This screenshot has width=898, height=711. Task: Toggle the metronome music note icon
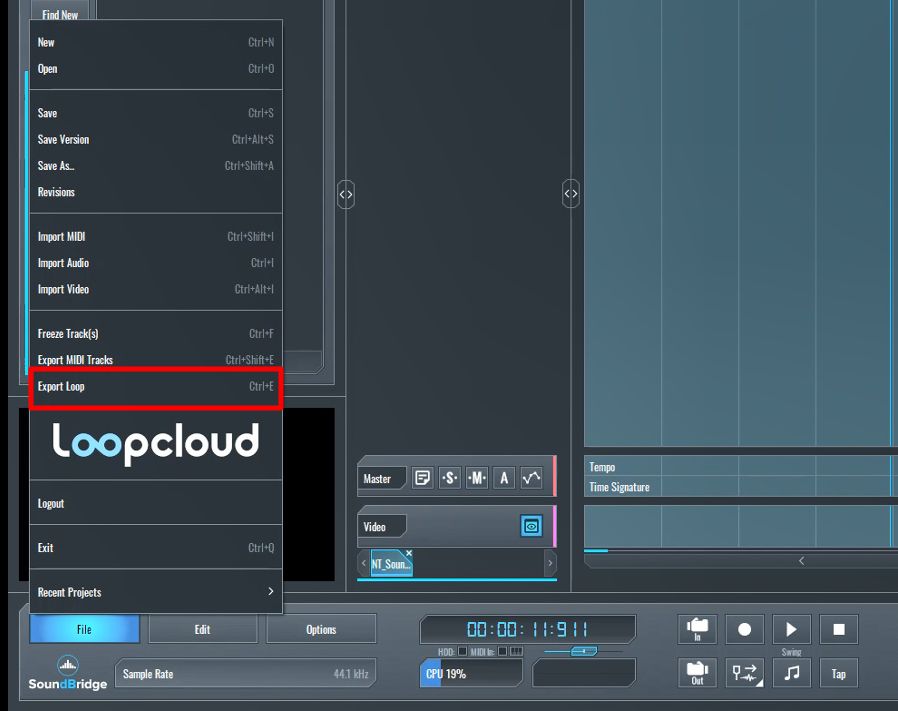[x=791, y=673]
